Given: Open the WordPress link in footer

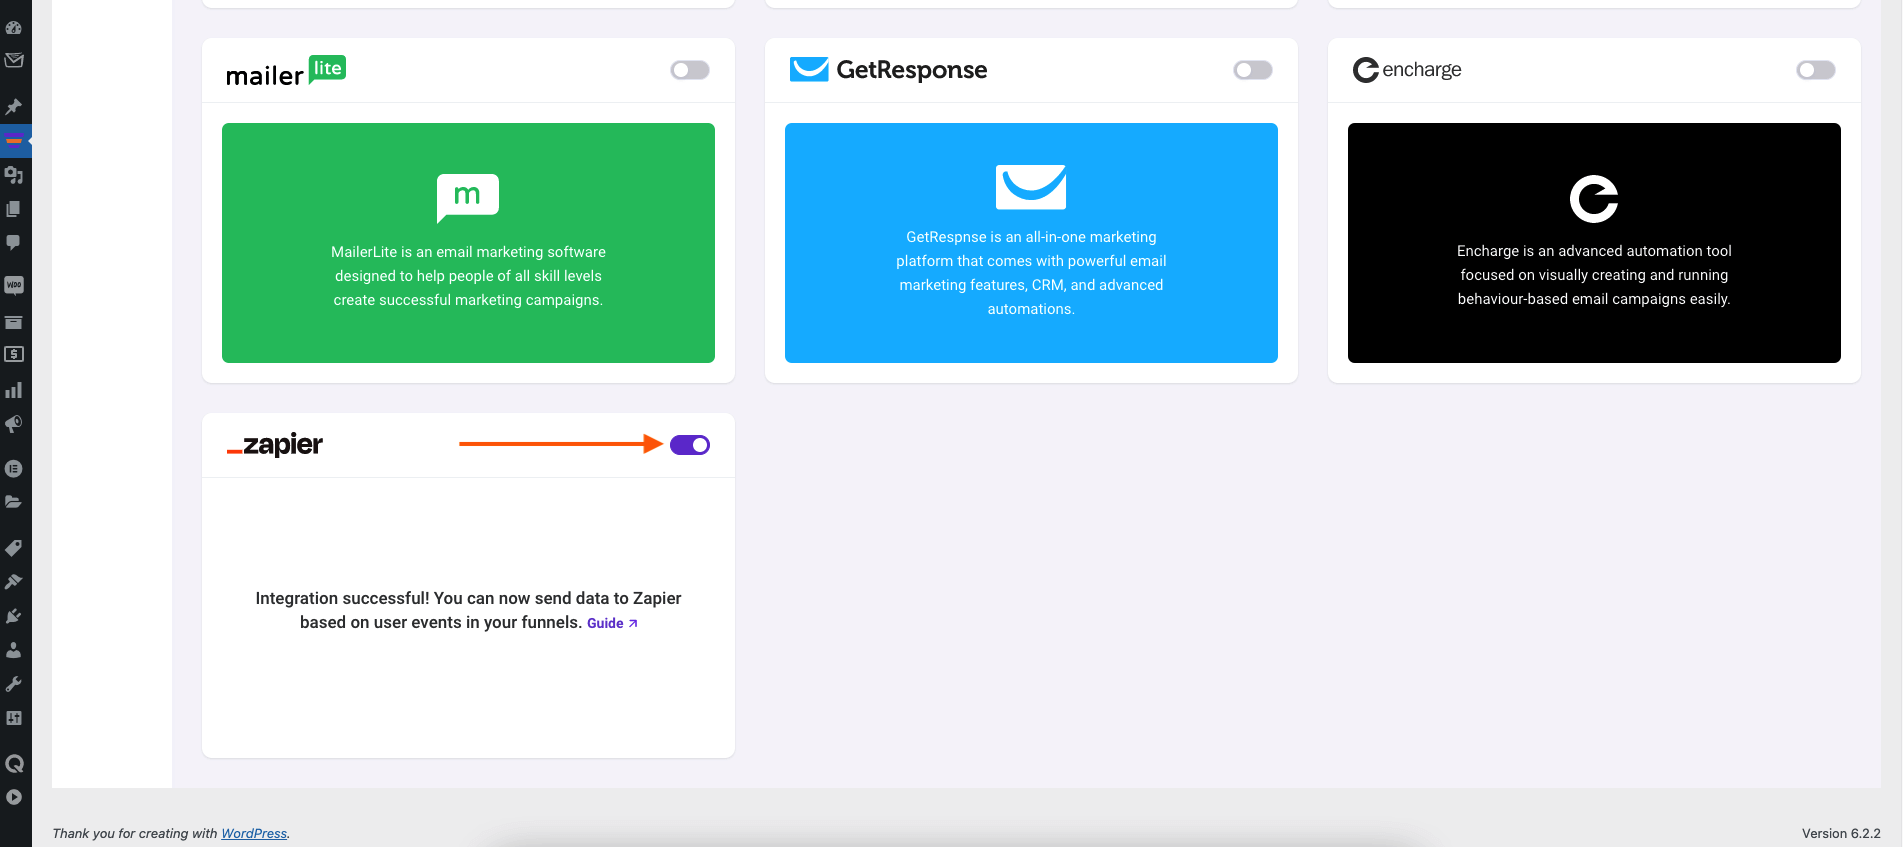Looking at the screenshot, I should tap(254, 833).
